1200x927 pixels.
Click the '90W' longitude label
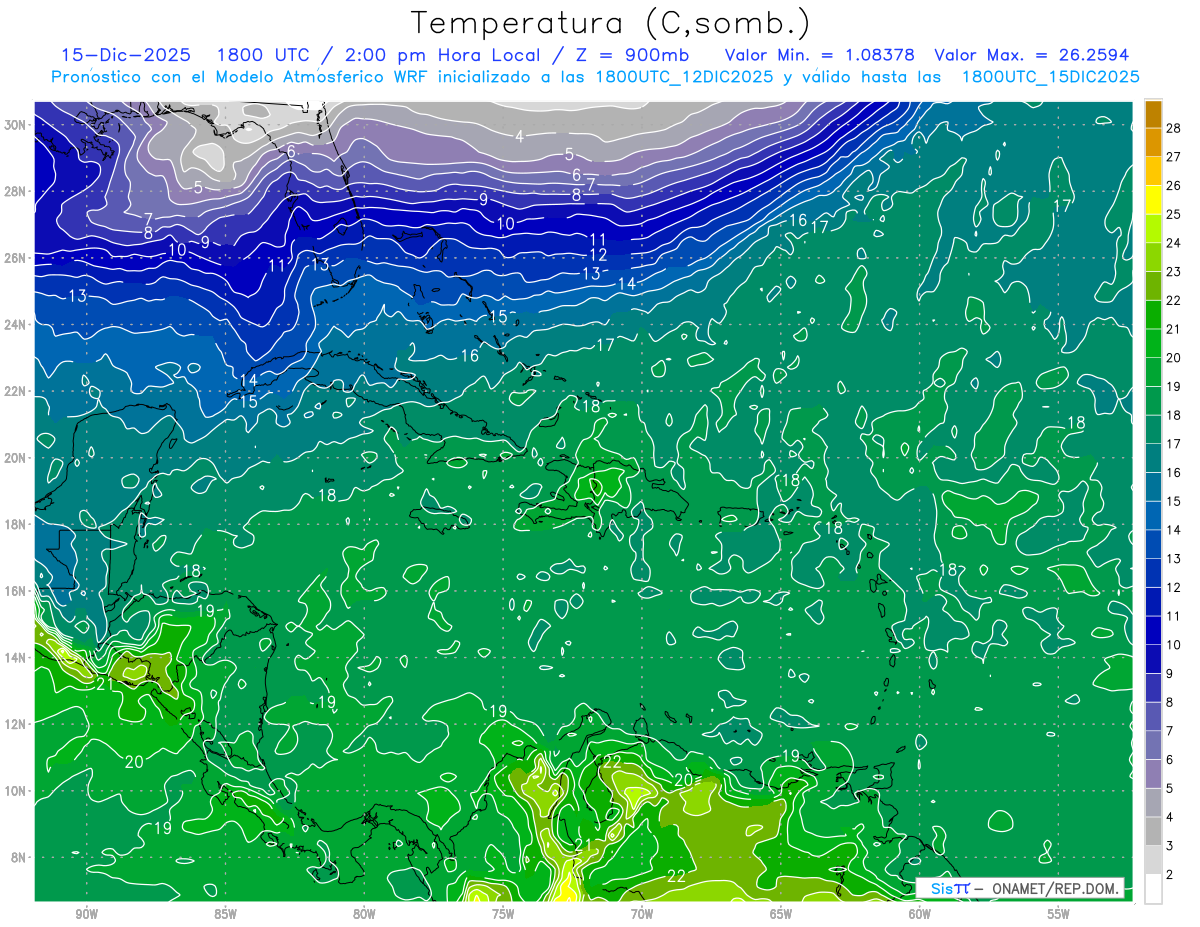(x=86, y=914)
